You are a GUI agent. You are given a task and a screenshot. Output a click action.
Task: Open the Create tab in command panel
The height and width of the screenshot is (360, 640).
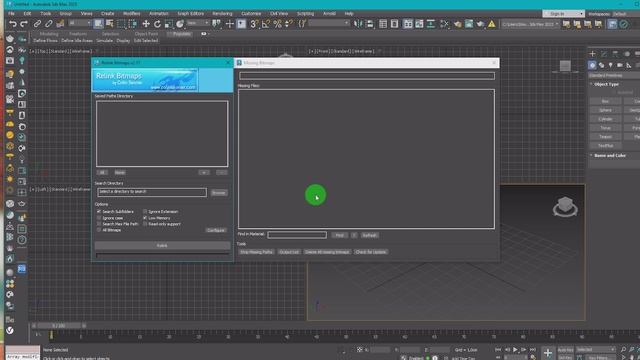(x=593, y=53)
